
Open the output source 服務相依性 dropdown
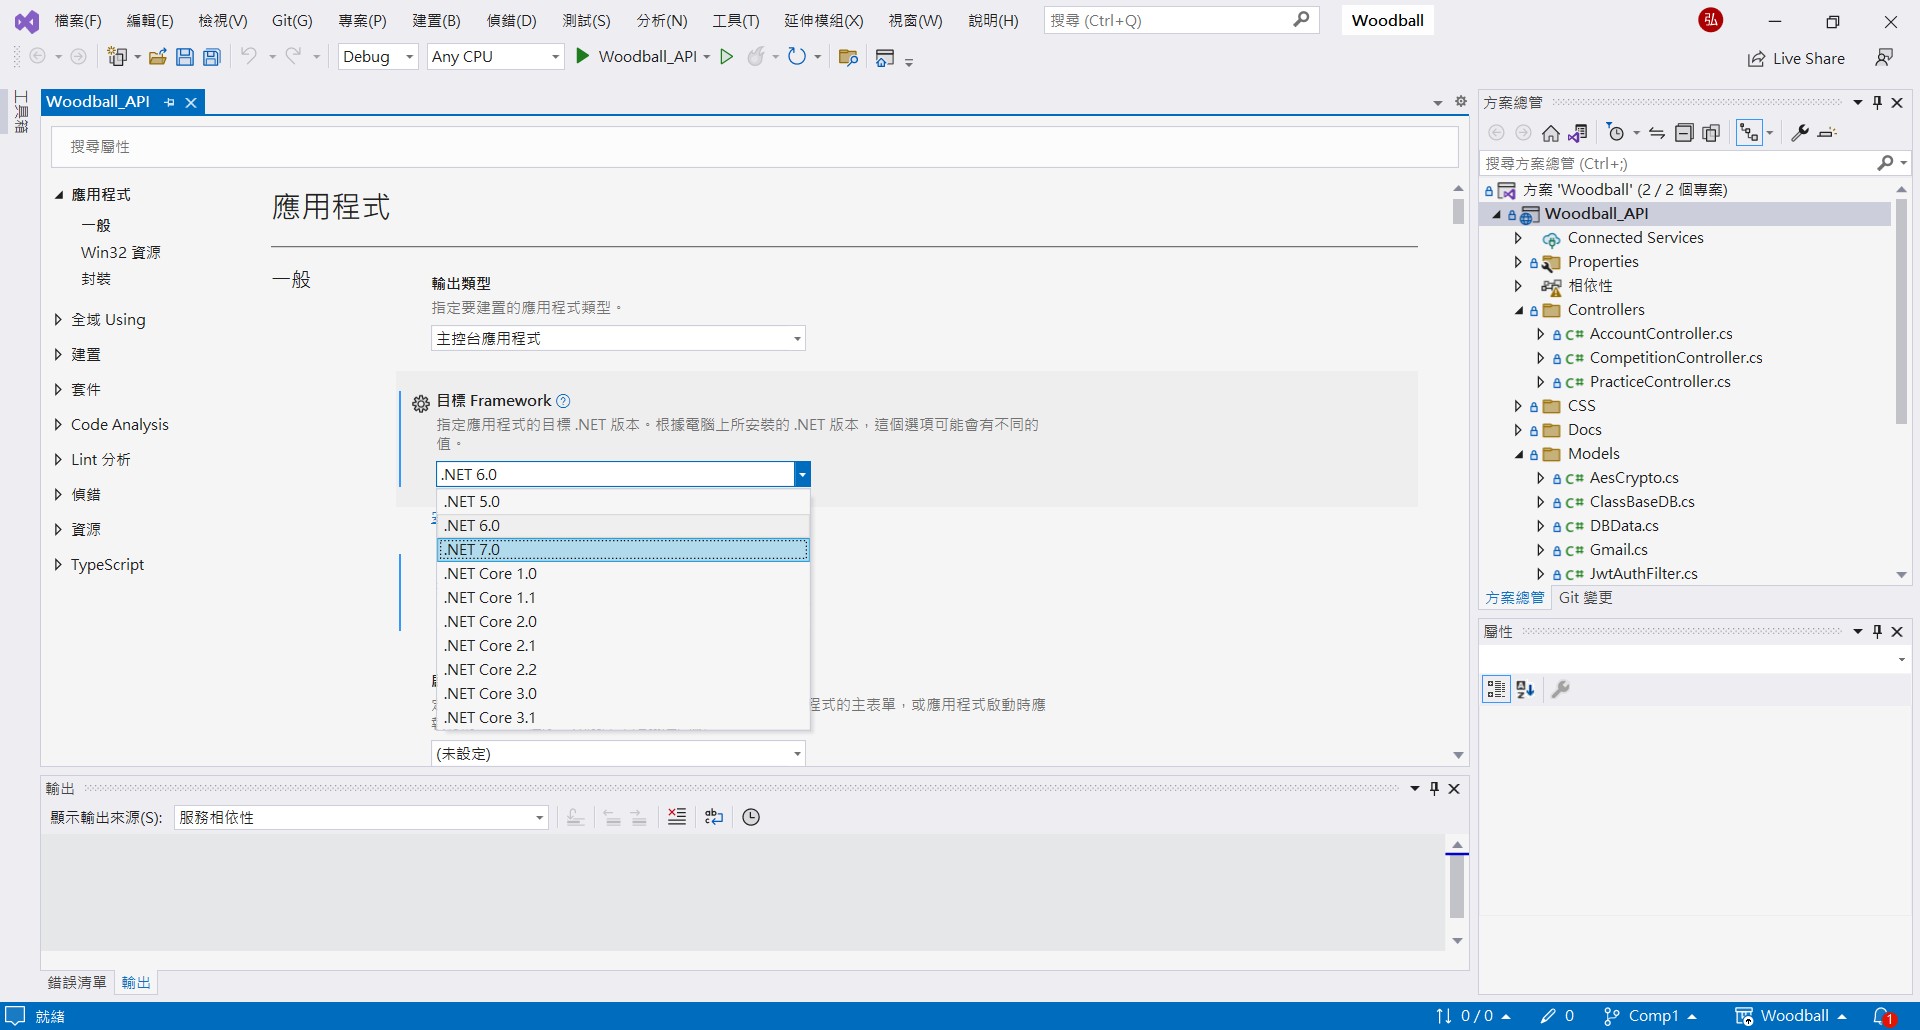[x=361, y=818]
